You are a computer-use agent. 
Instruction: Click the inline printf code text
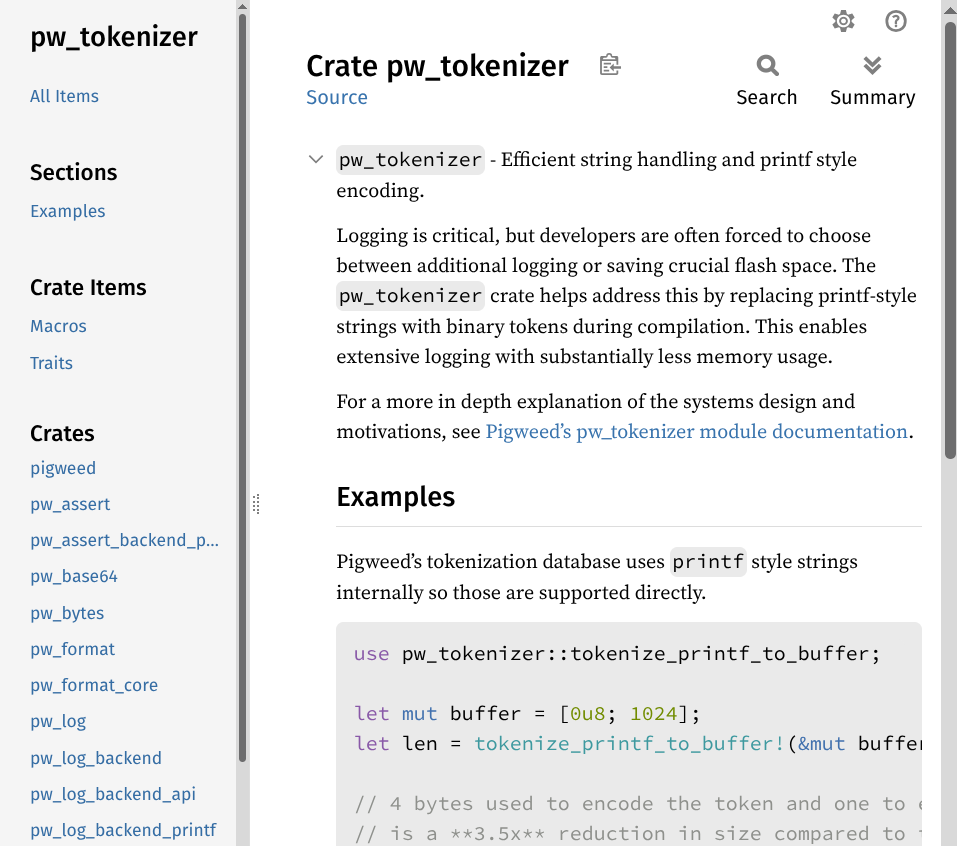(x=708, y=562)
